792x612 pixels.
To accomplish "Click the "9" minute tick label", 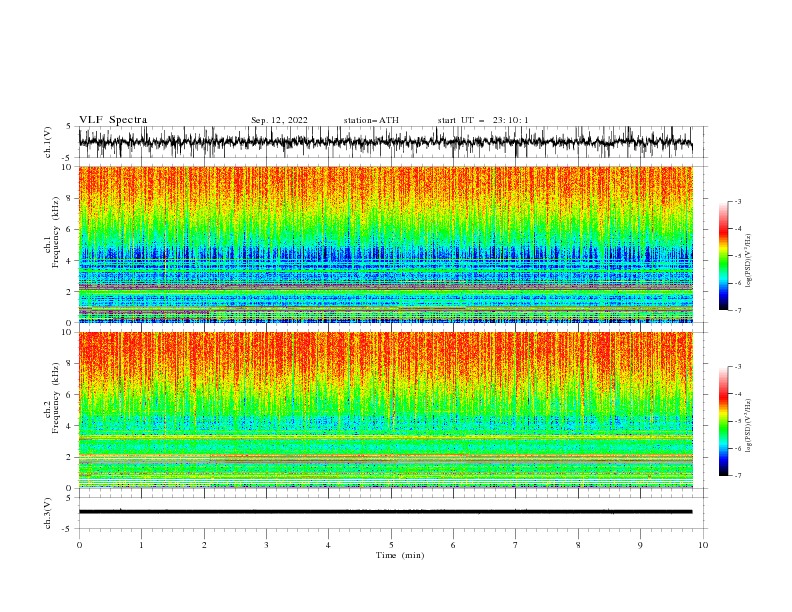I will click(x=640, y=545).
